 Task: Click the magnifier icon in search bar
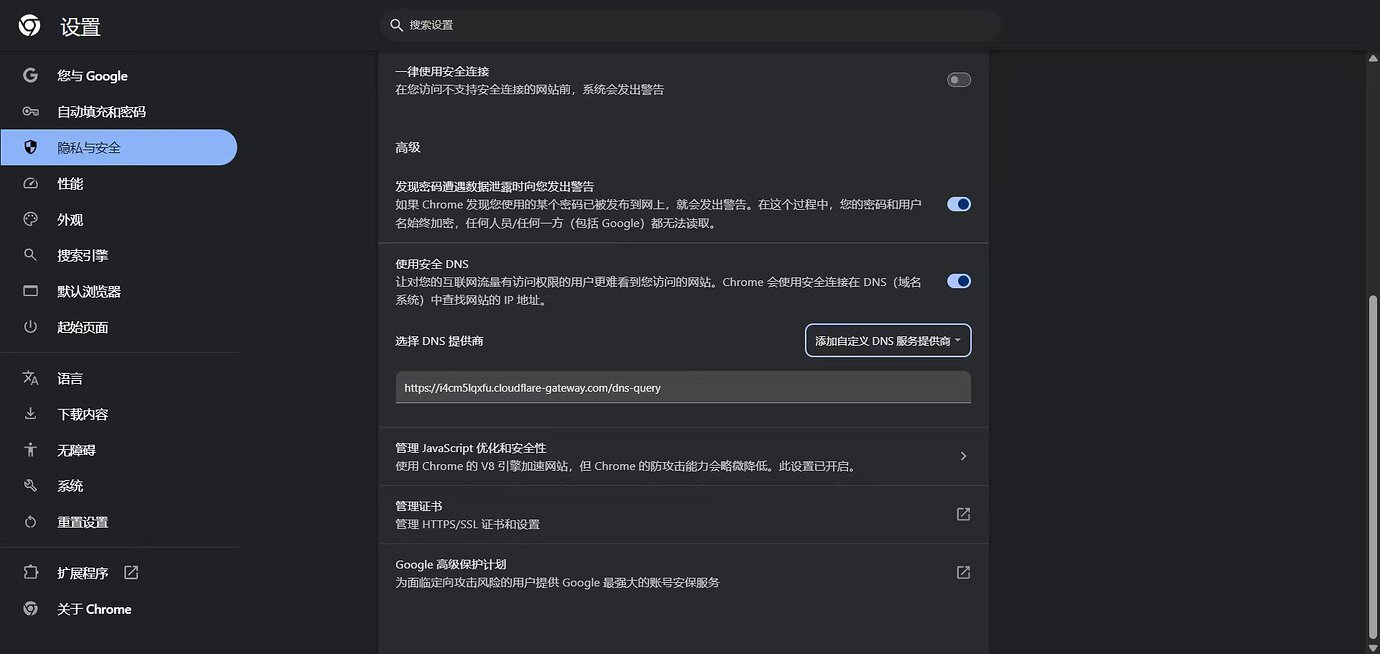397,25
